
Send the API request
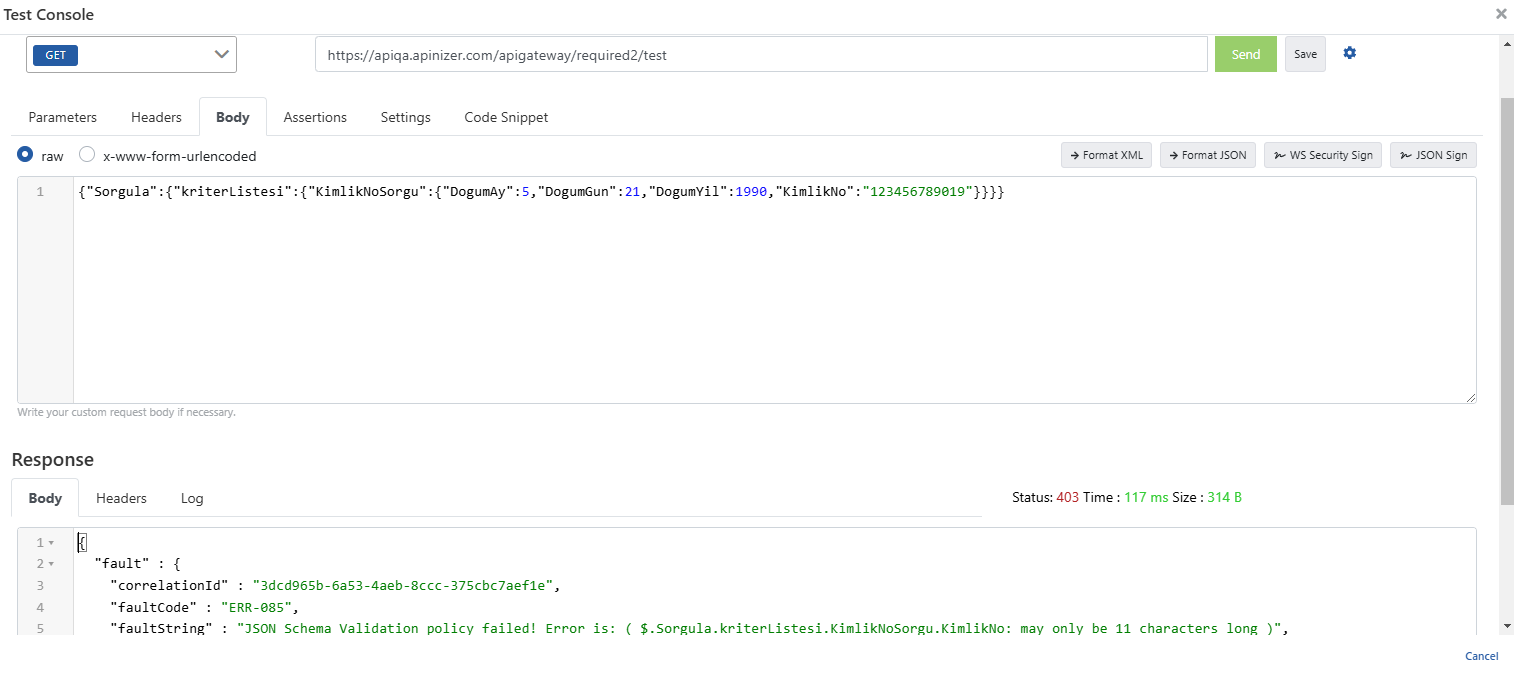[x=1245, y=54]
